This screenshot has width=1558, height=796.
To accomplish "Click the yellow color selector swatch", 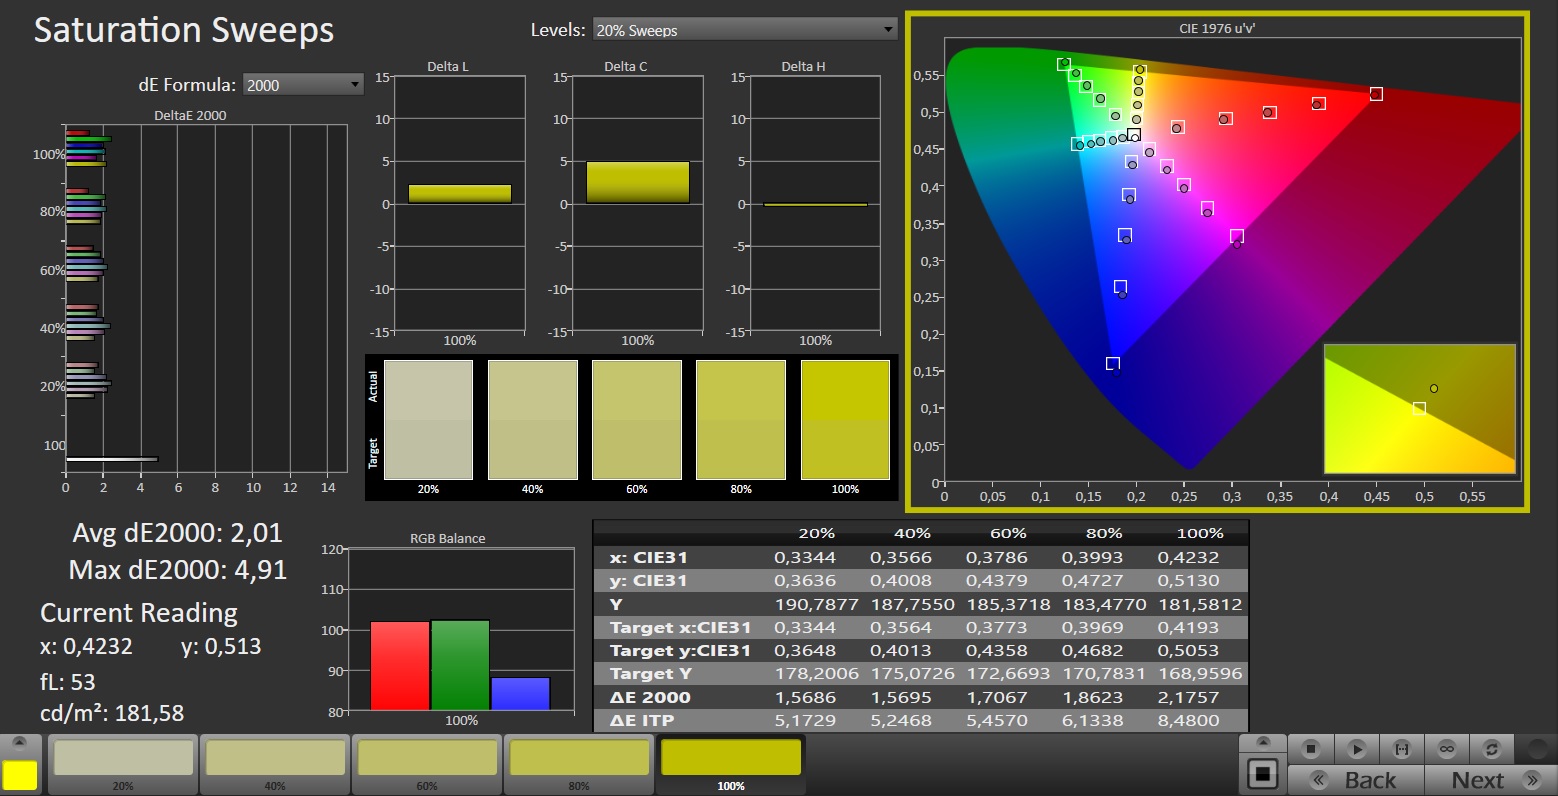I will pos(20,775).
